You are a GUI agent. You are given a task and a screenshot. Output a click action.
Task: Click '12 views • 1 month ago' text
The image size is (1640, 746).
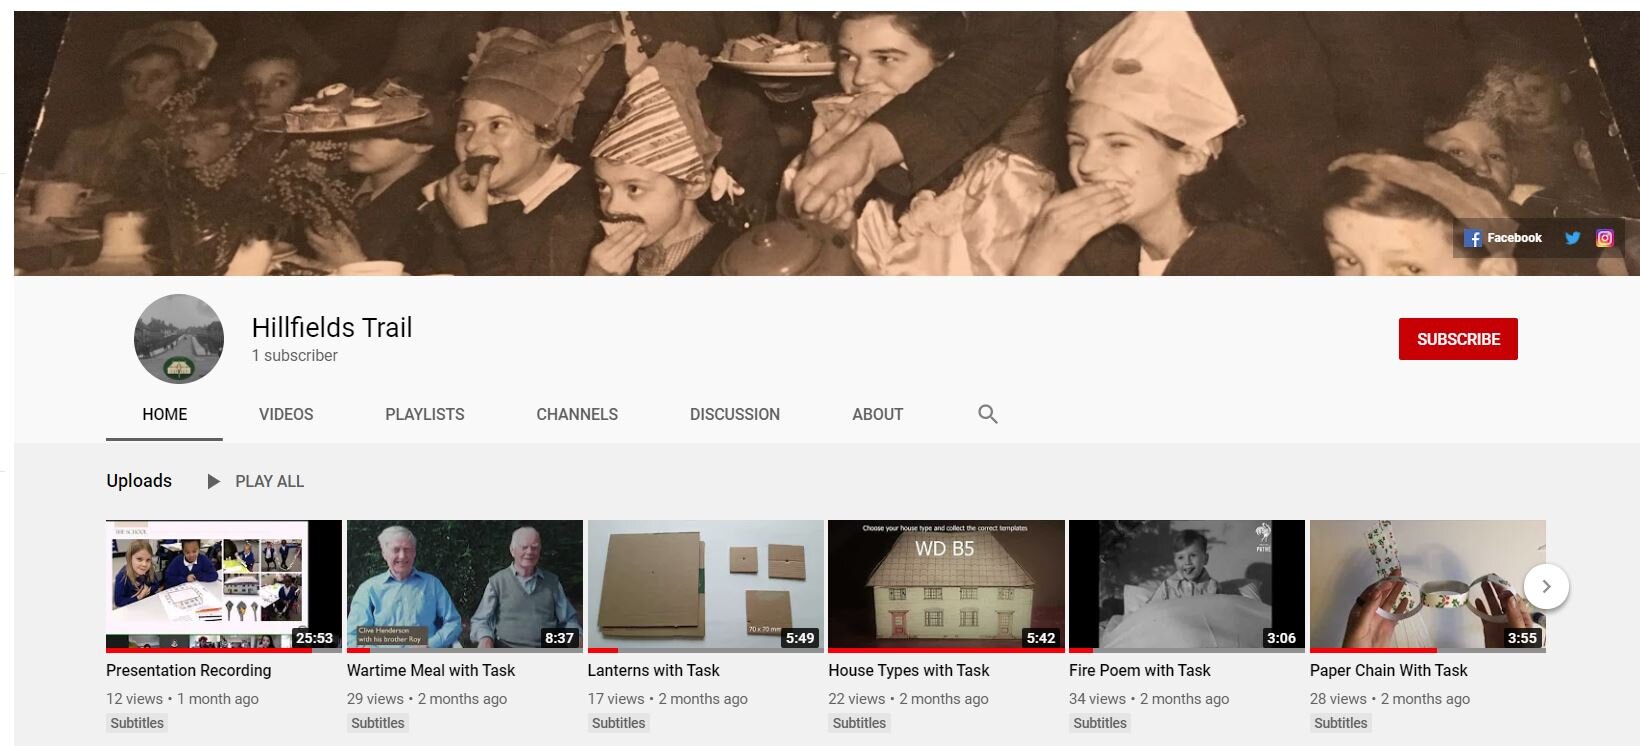coord(183,699)
